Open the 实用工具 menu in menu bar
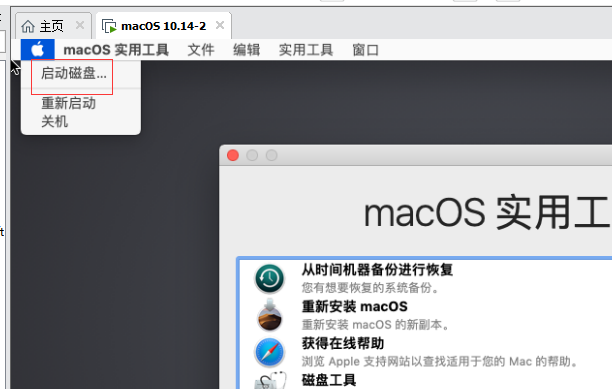 (306, 50)
